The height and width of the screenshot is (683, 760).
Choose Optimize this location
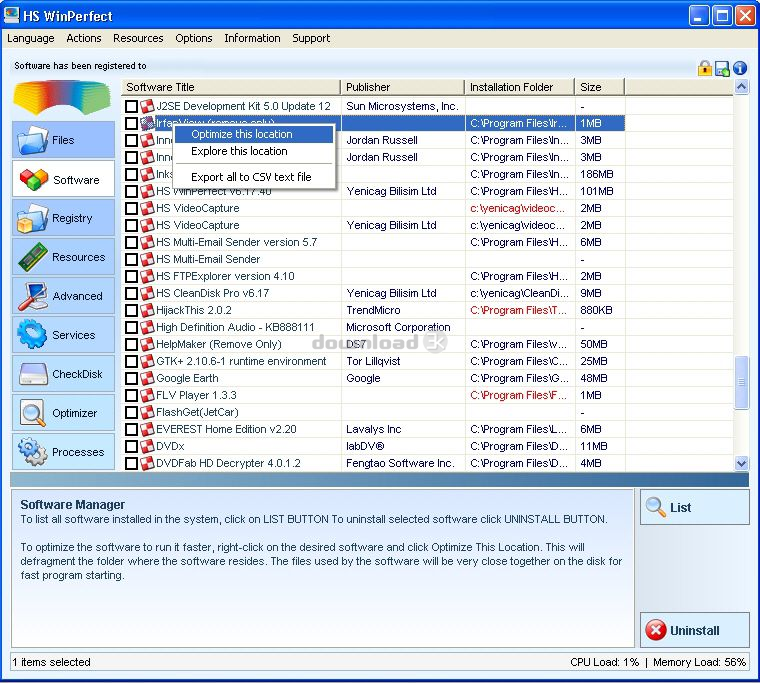click(x=254, y=134)
